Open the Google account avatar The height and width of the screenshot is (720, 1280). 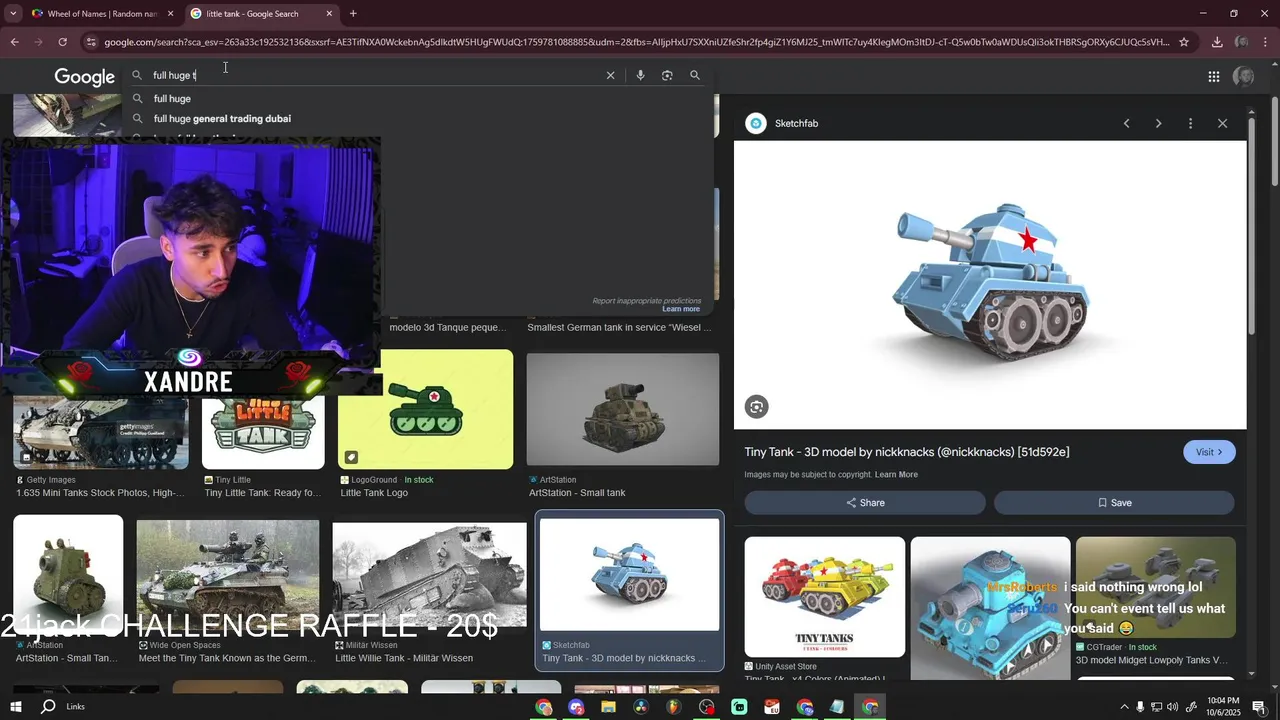[1244, 76]
